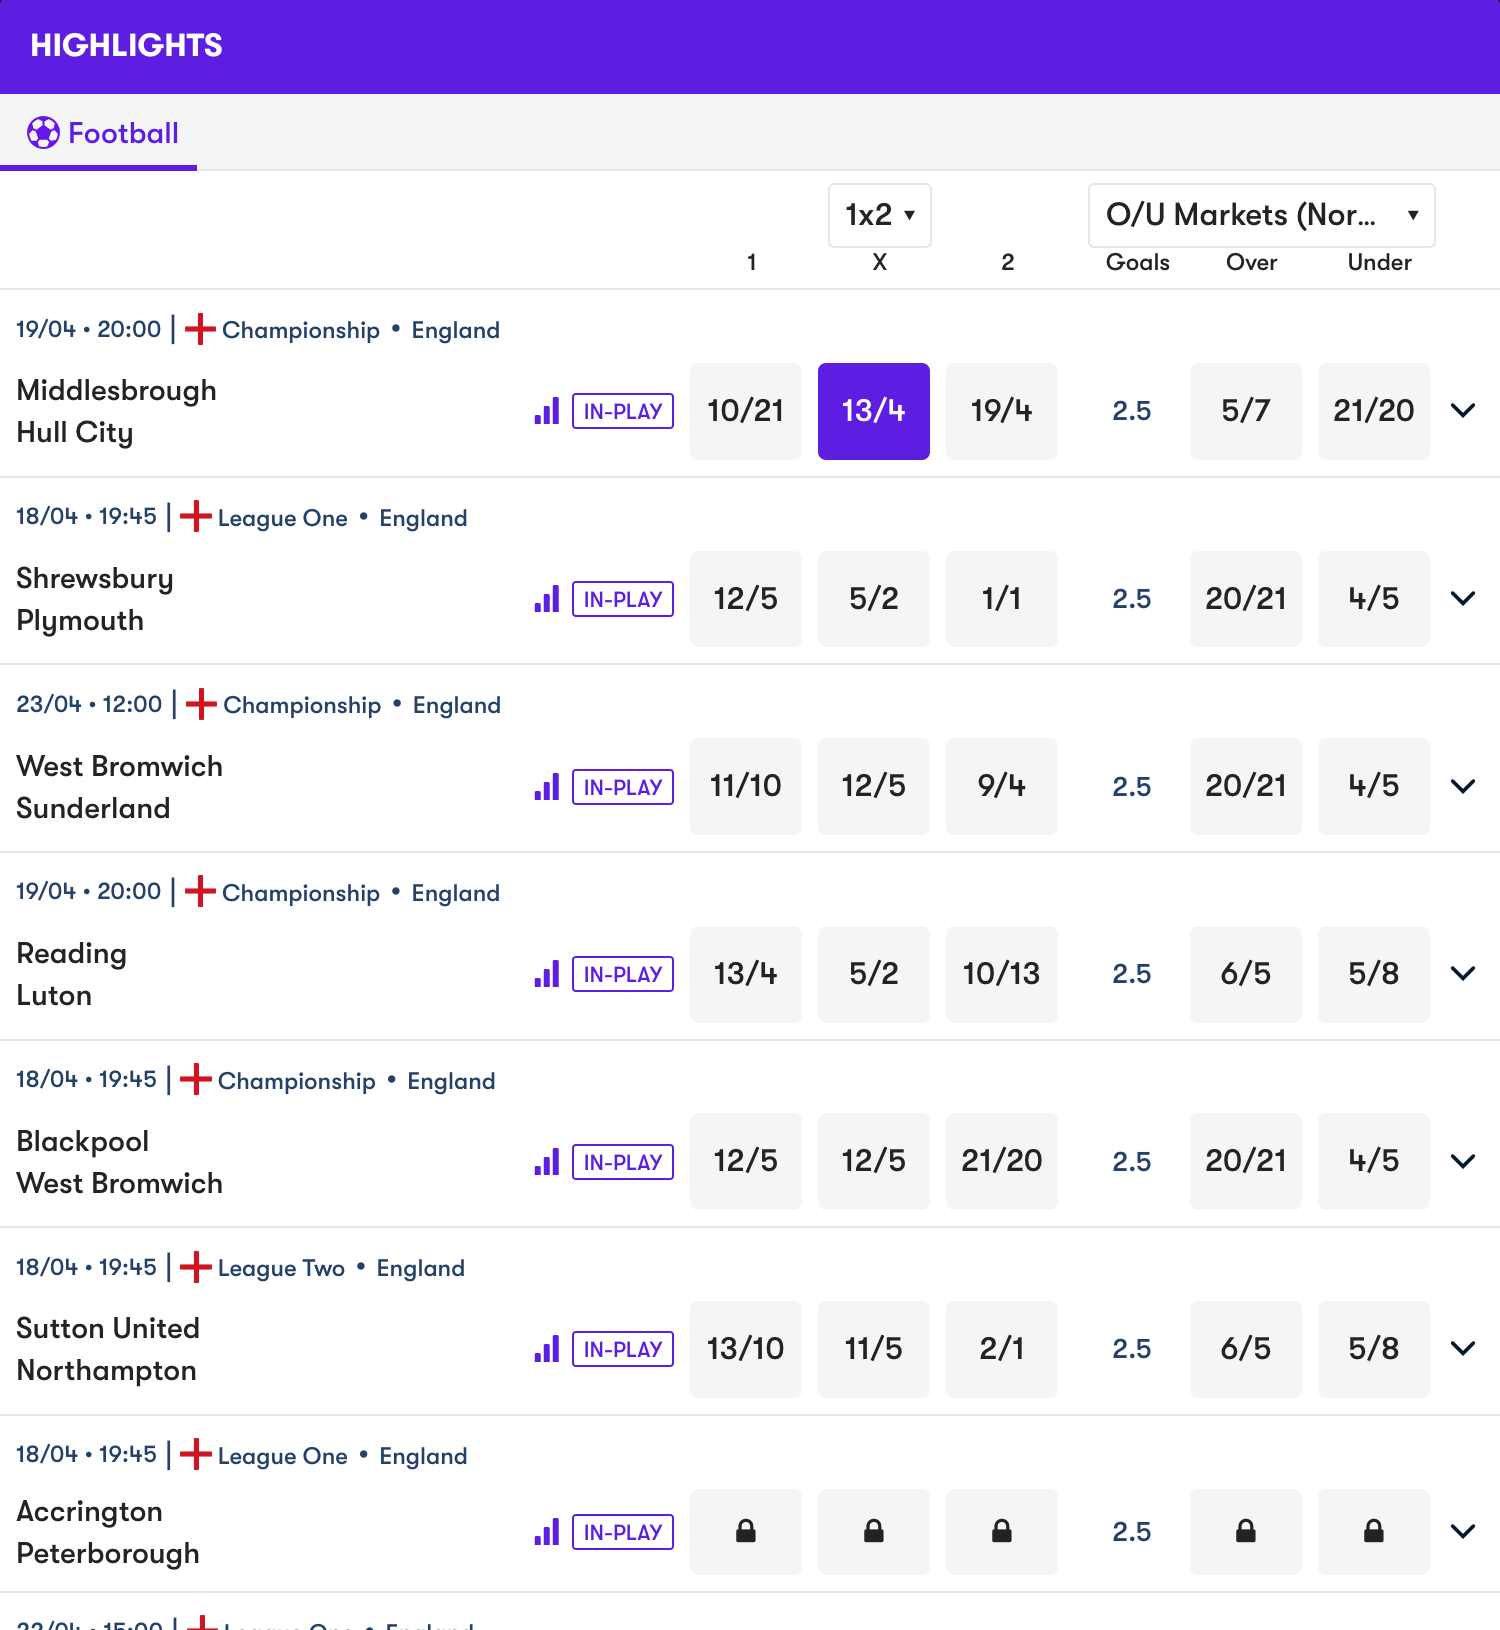Screen dimensions: 1500x1630
Task: Expand more markets for Sutton United vs Northampton
Action: point(1463,1349)
